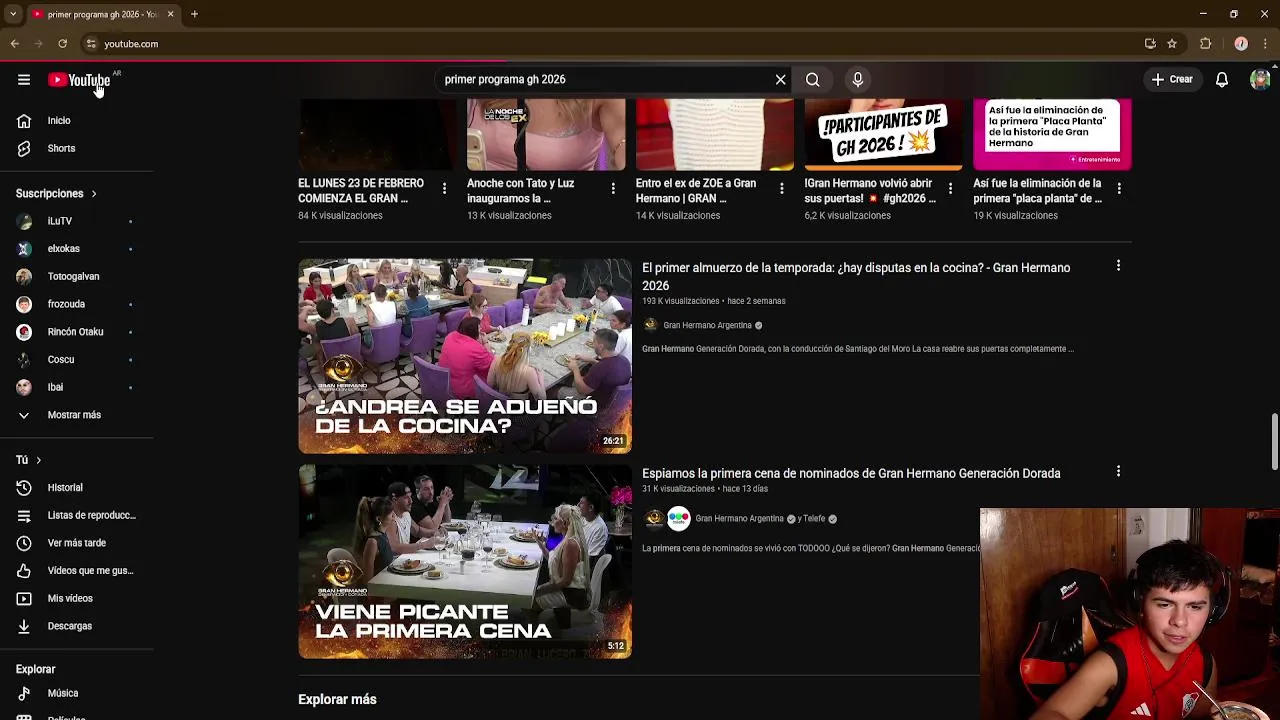
Task: View site information icon beside youtube.com
Action: (x=91, y=44)
